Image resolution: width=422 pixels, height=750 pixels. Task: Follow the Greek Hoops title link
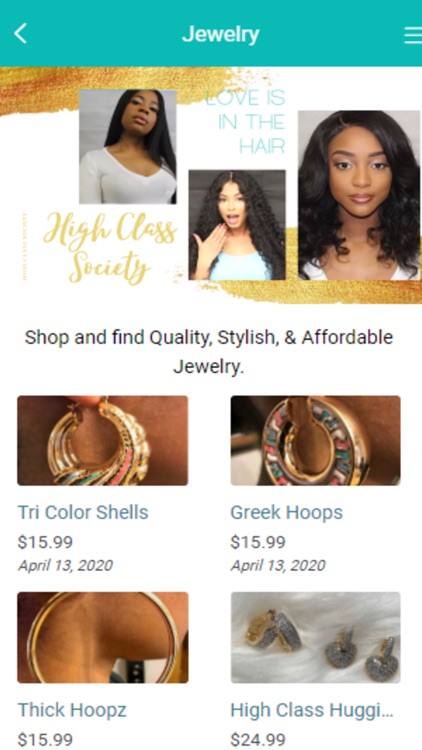pos(287,512)
